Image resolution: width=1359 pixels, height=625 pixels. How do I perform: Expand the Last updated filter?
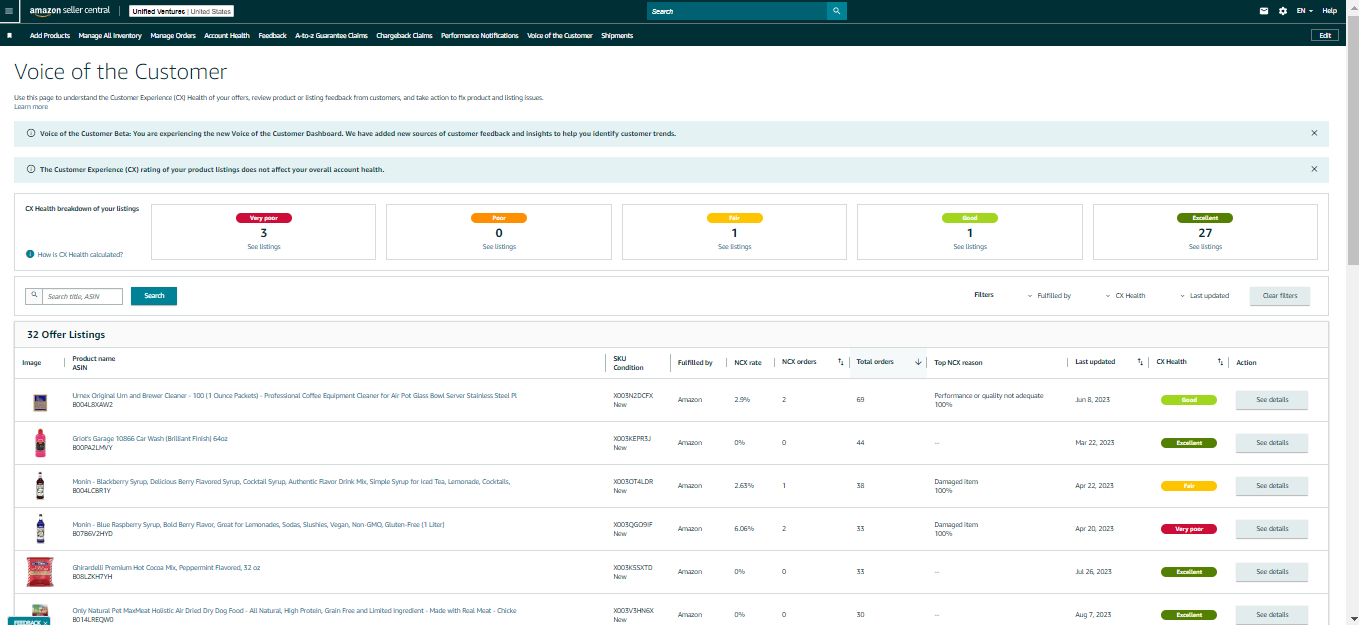pos(1205,296)
